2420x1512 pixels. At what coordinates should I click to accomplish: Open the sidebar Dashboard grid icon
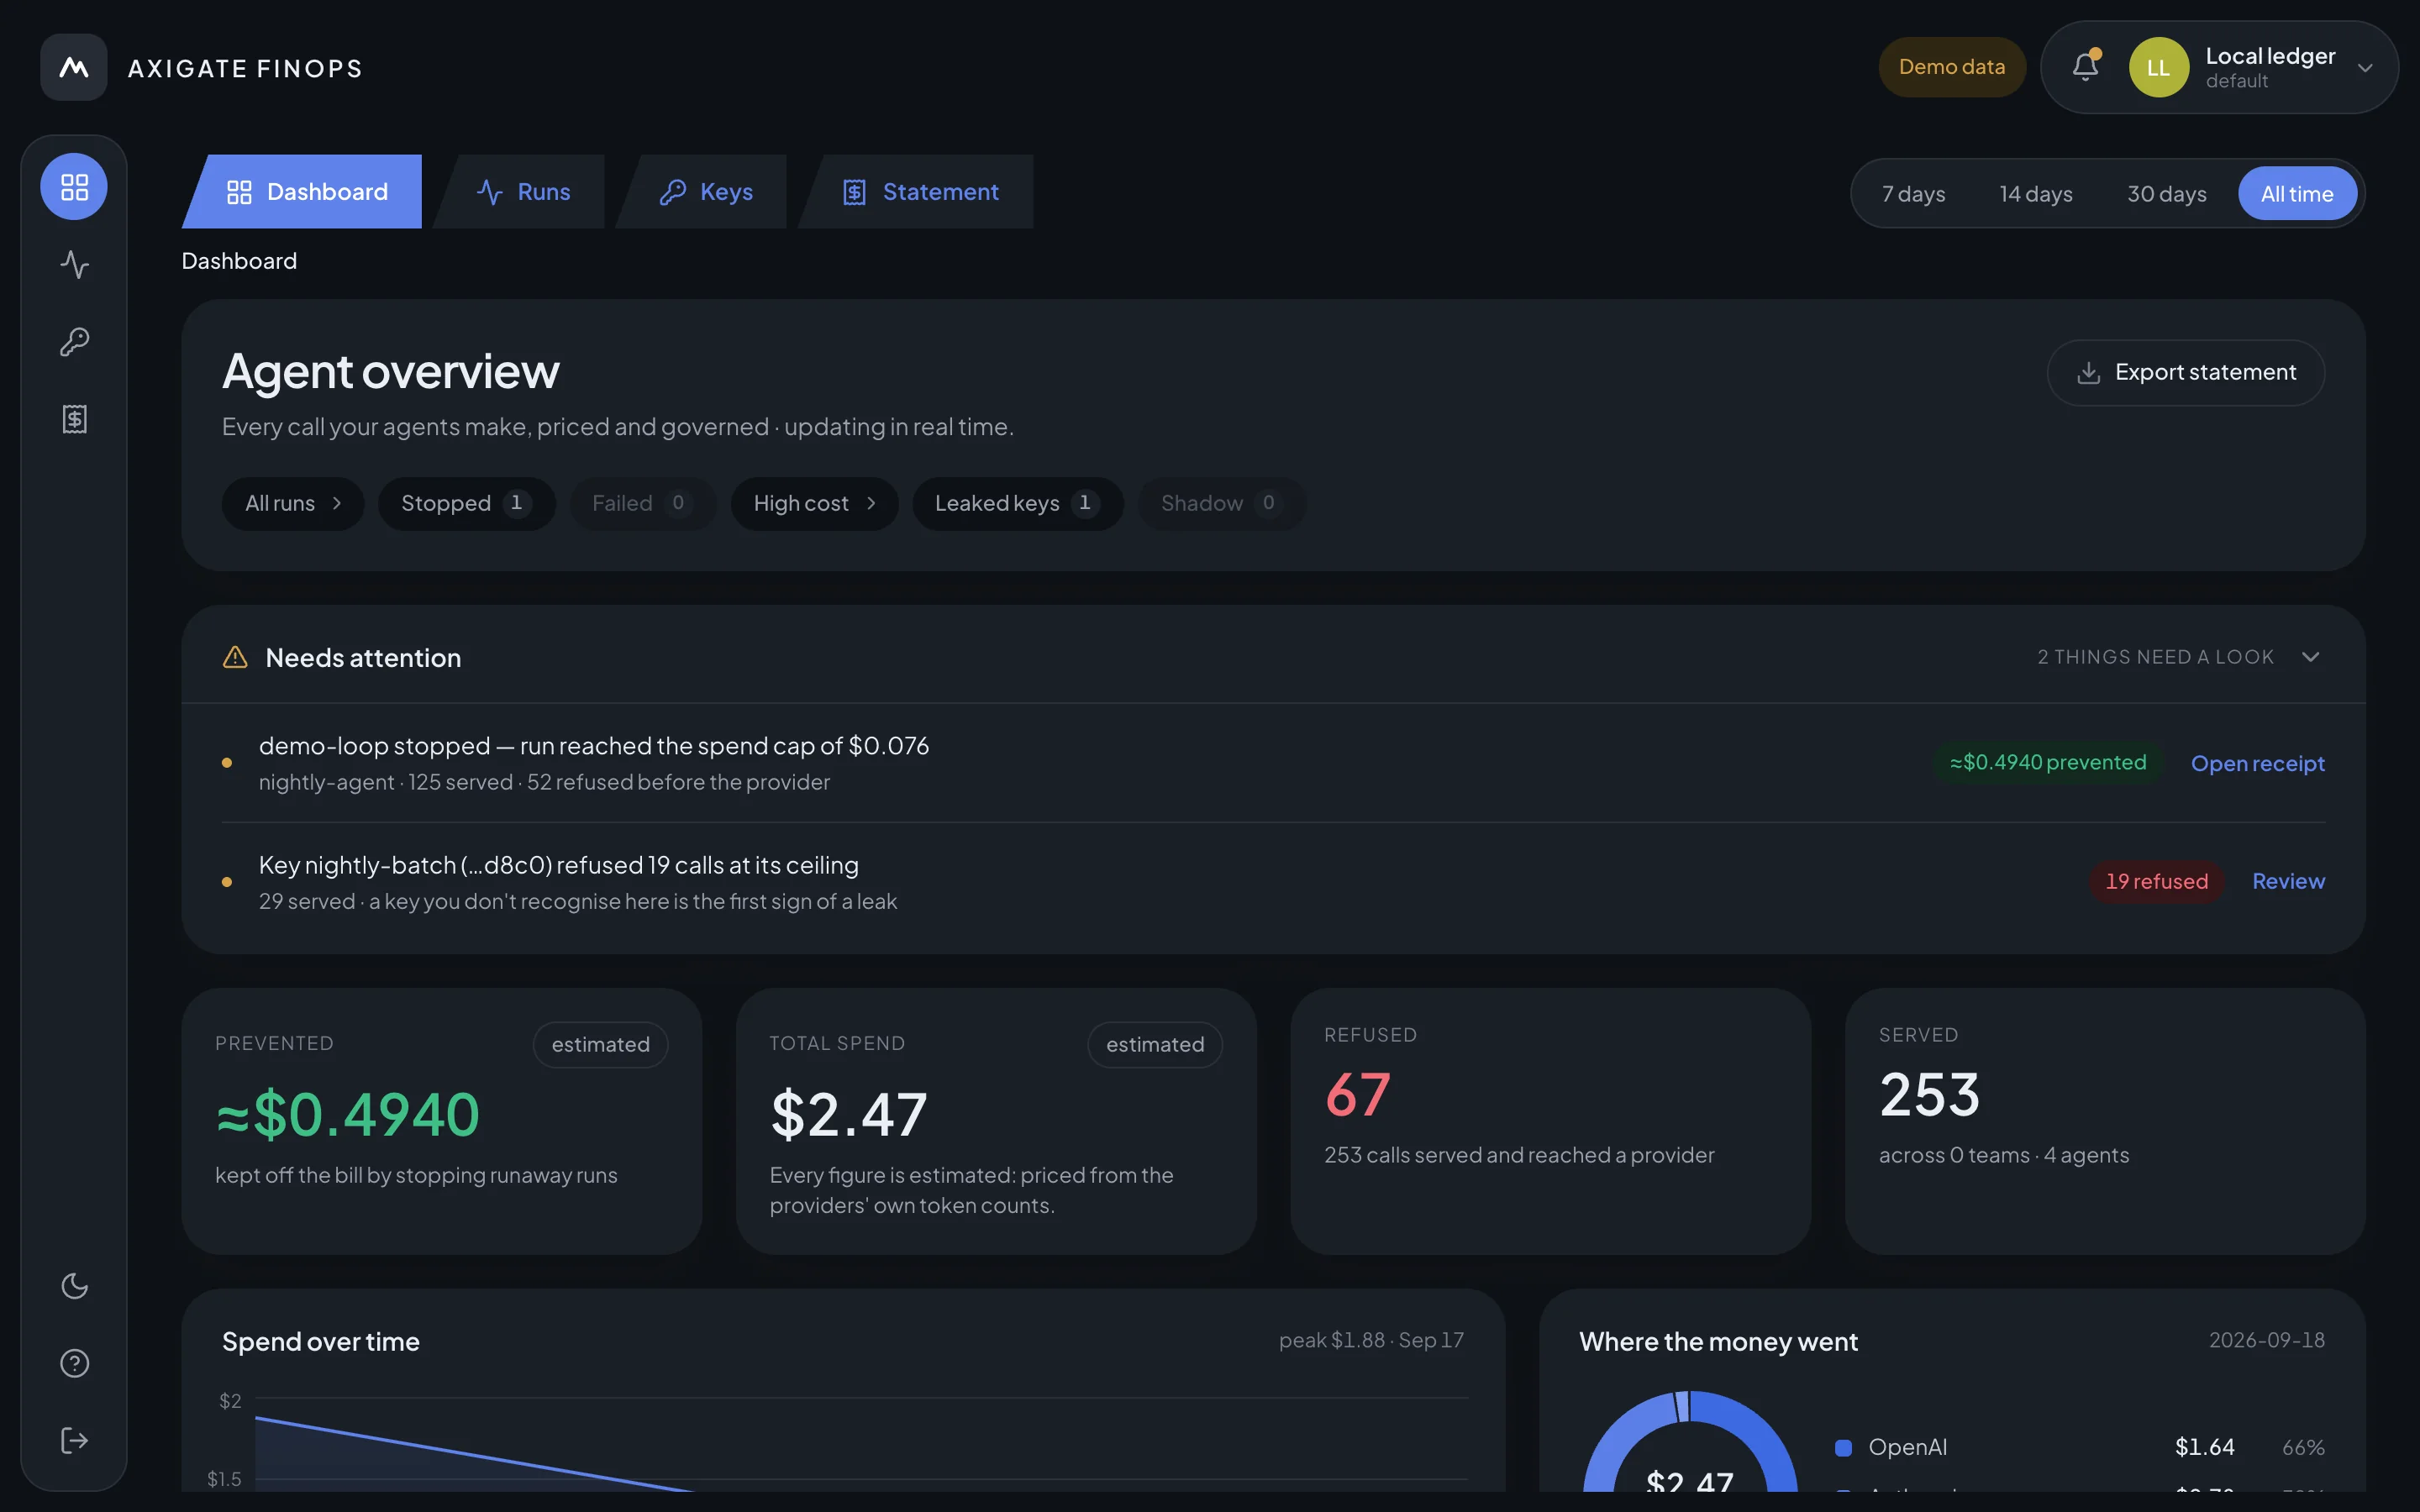tap(74, 187)
